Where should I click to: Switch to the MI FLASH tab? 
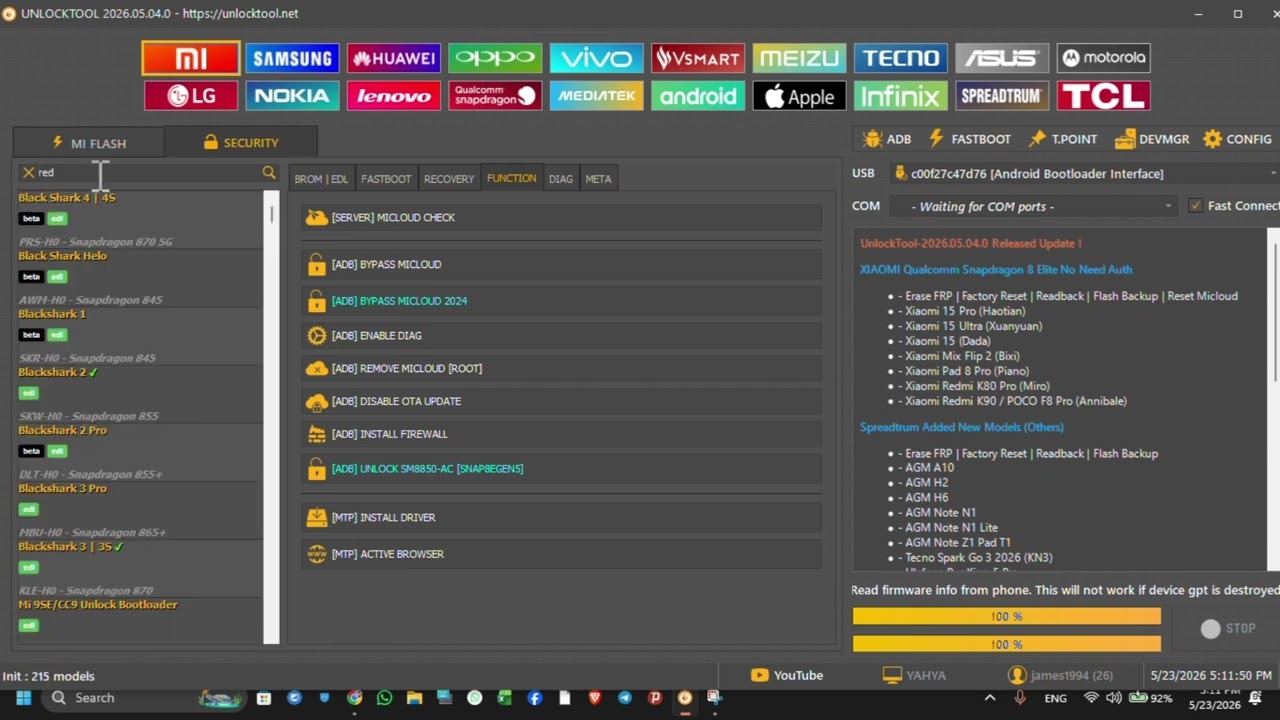(89, 143)
